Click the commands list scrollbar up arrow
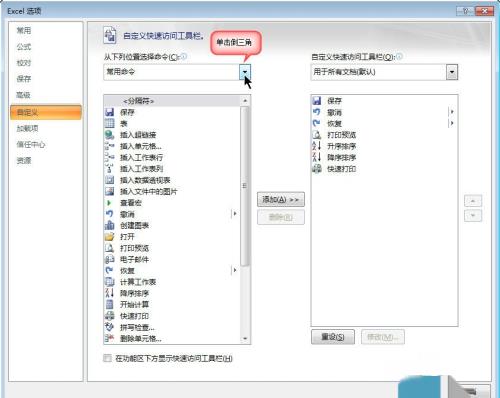This screenshot has width=500, height=398. tap(245, 101)
